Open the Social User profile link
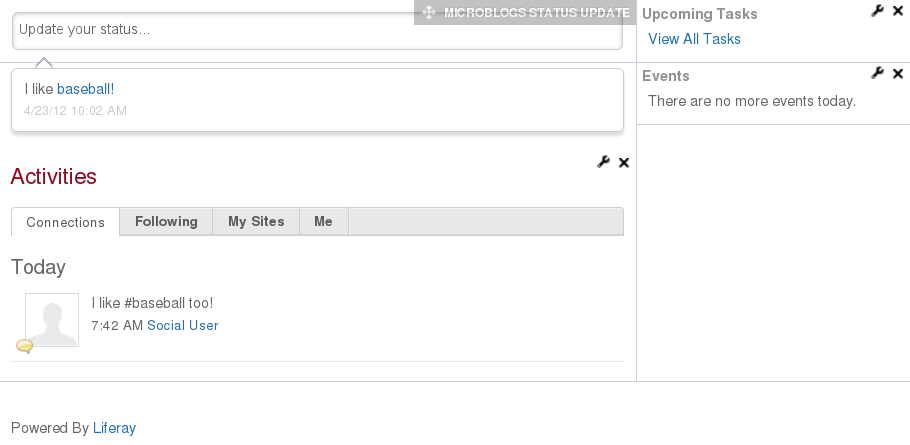This screenshot has height=445, width=910. (183, 325)
